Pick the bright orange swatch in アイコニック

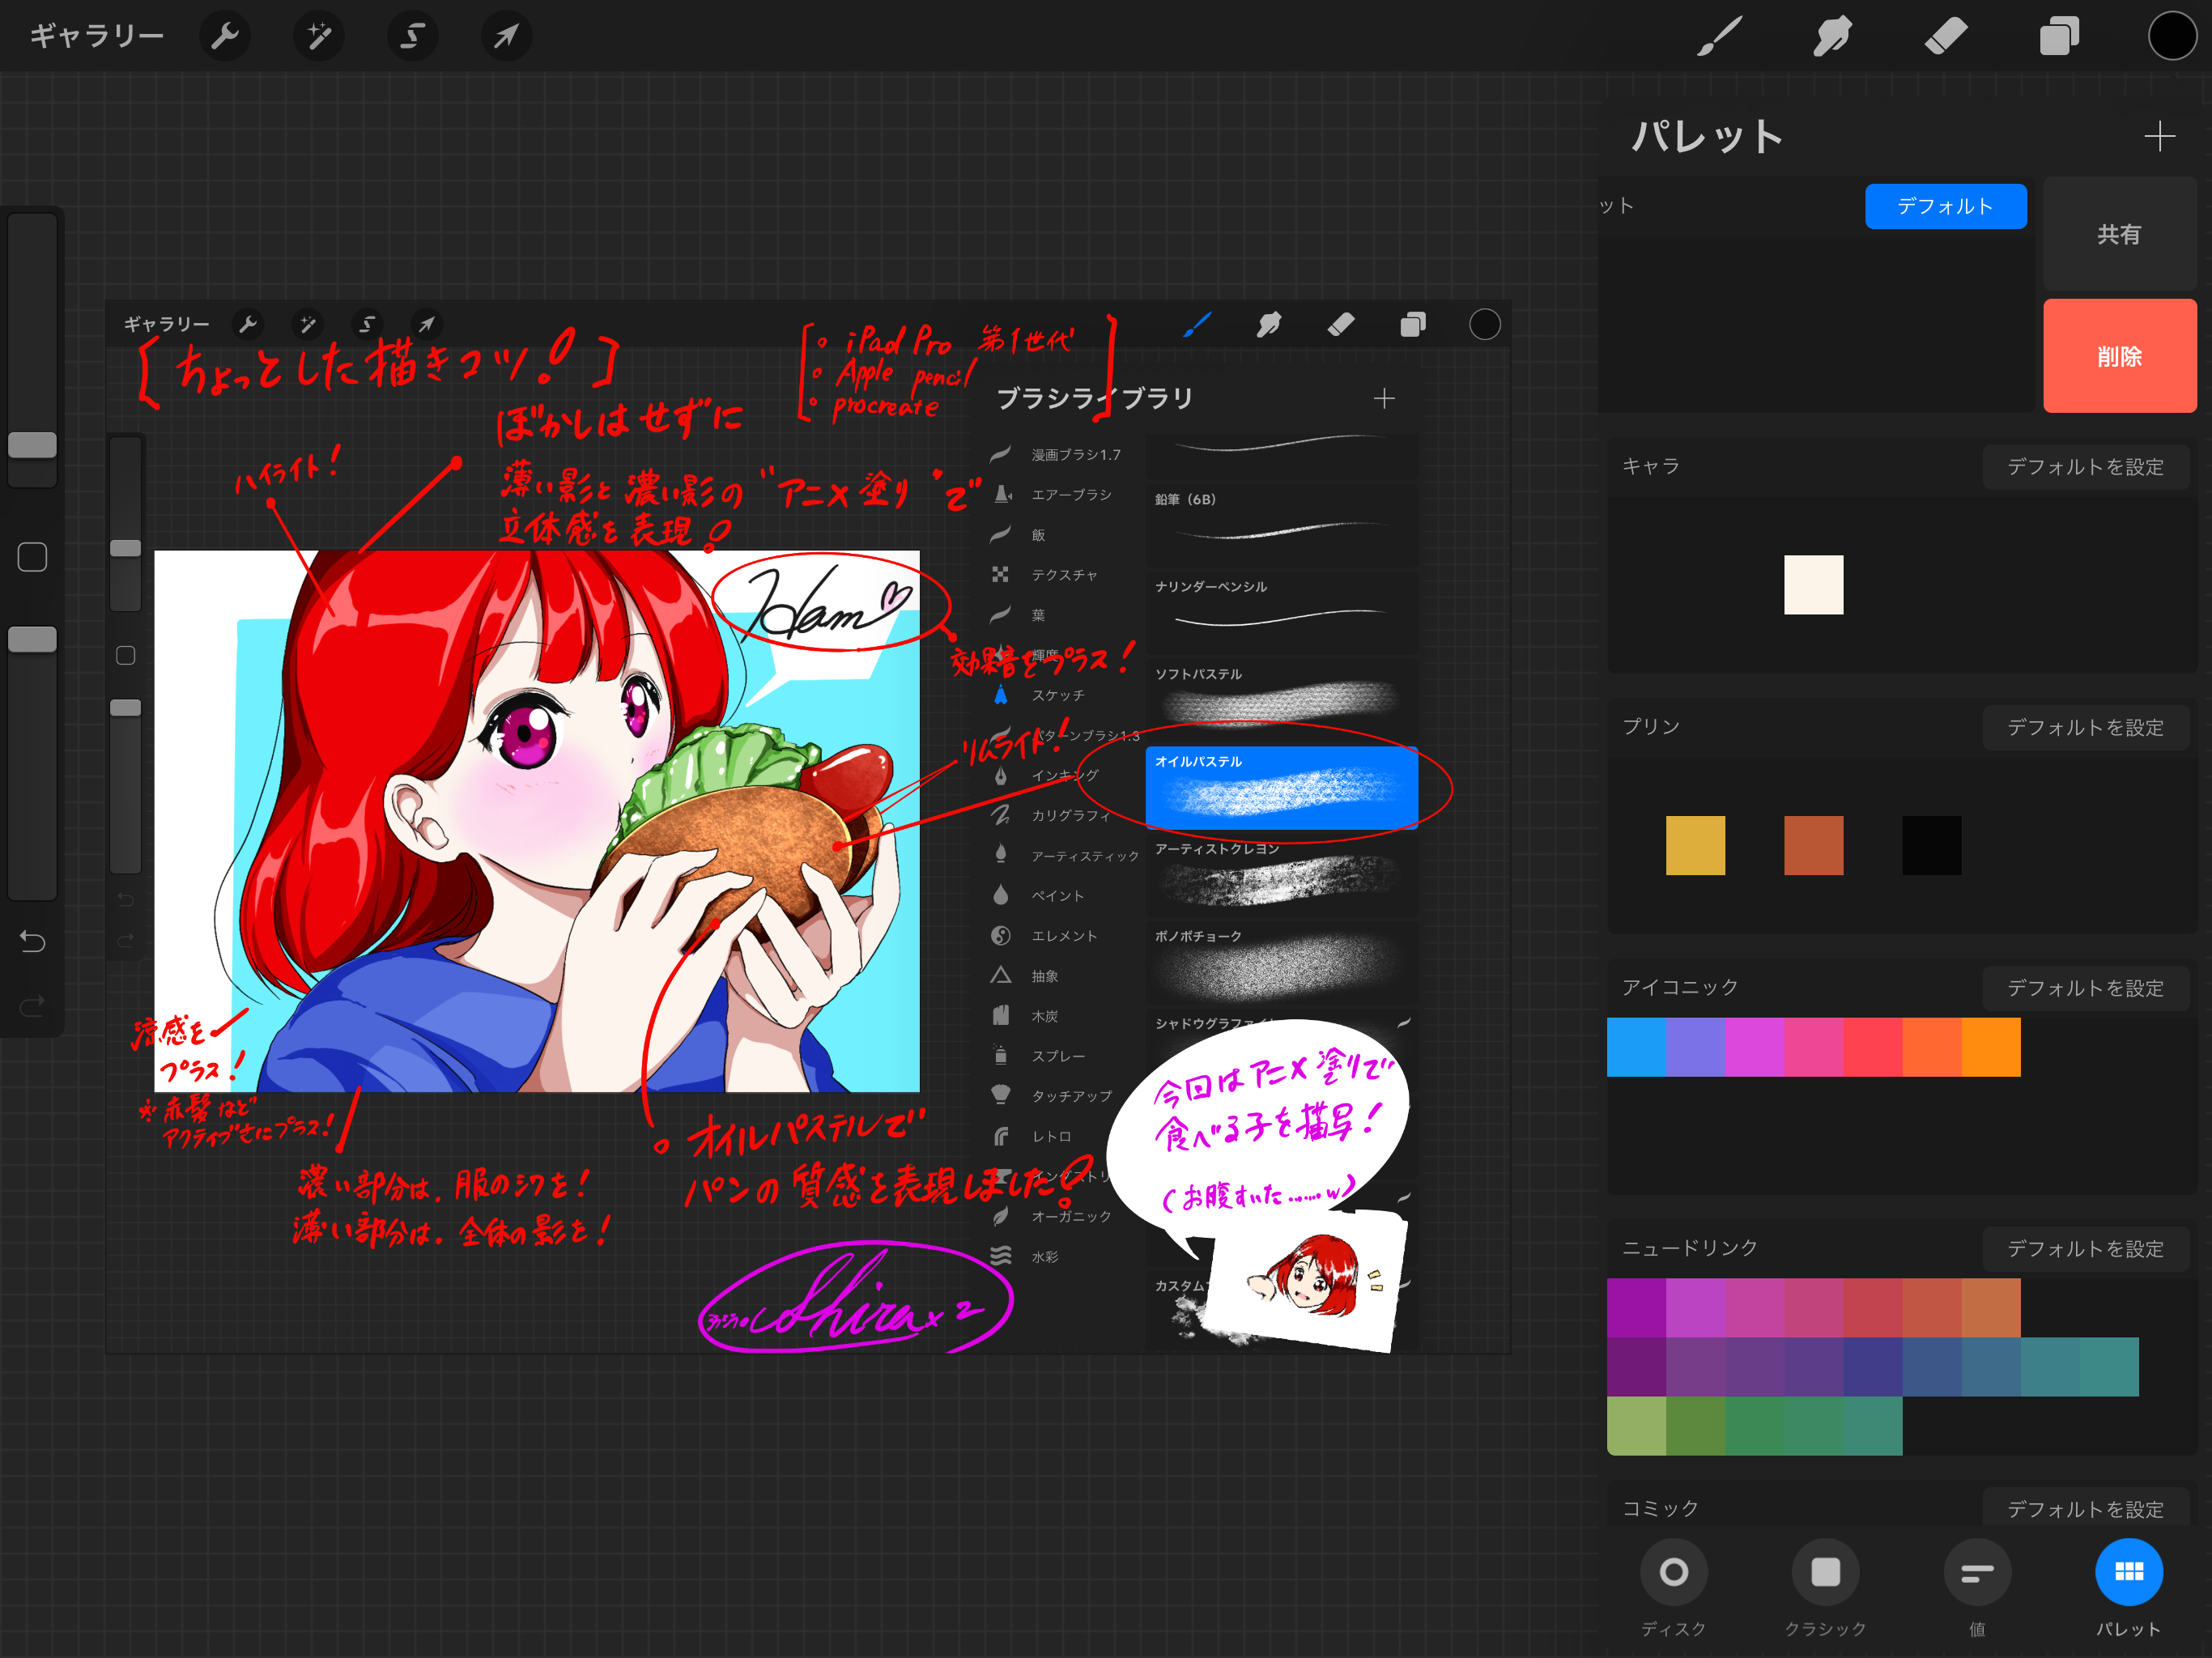[1990, 1047]
